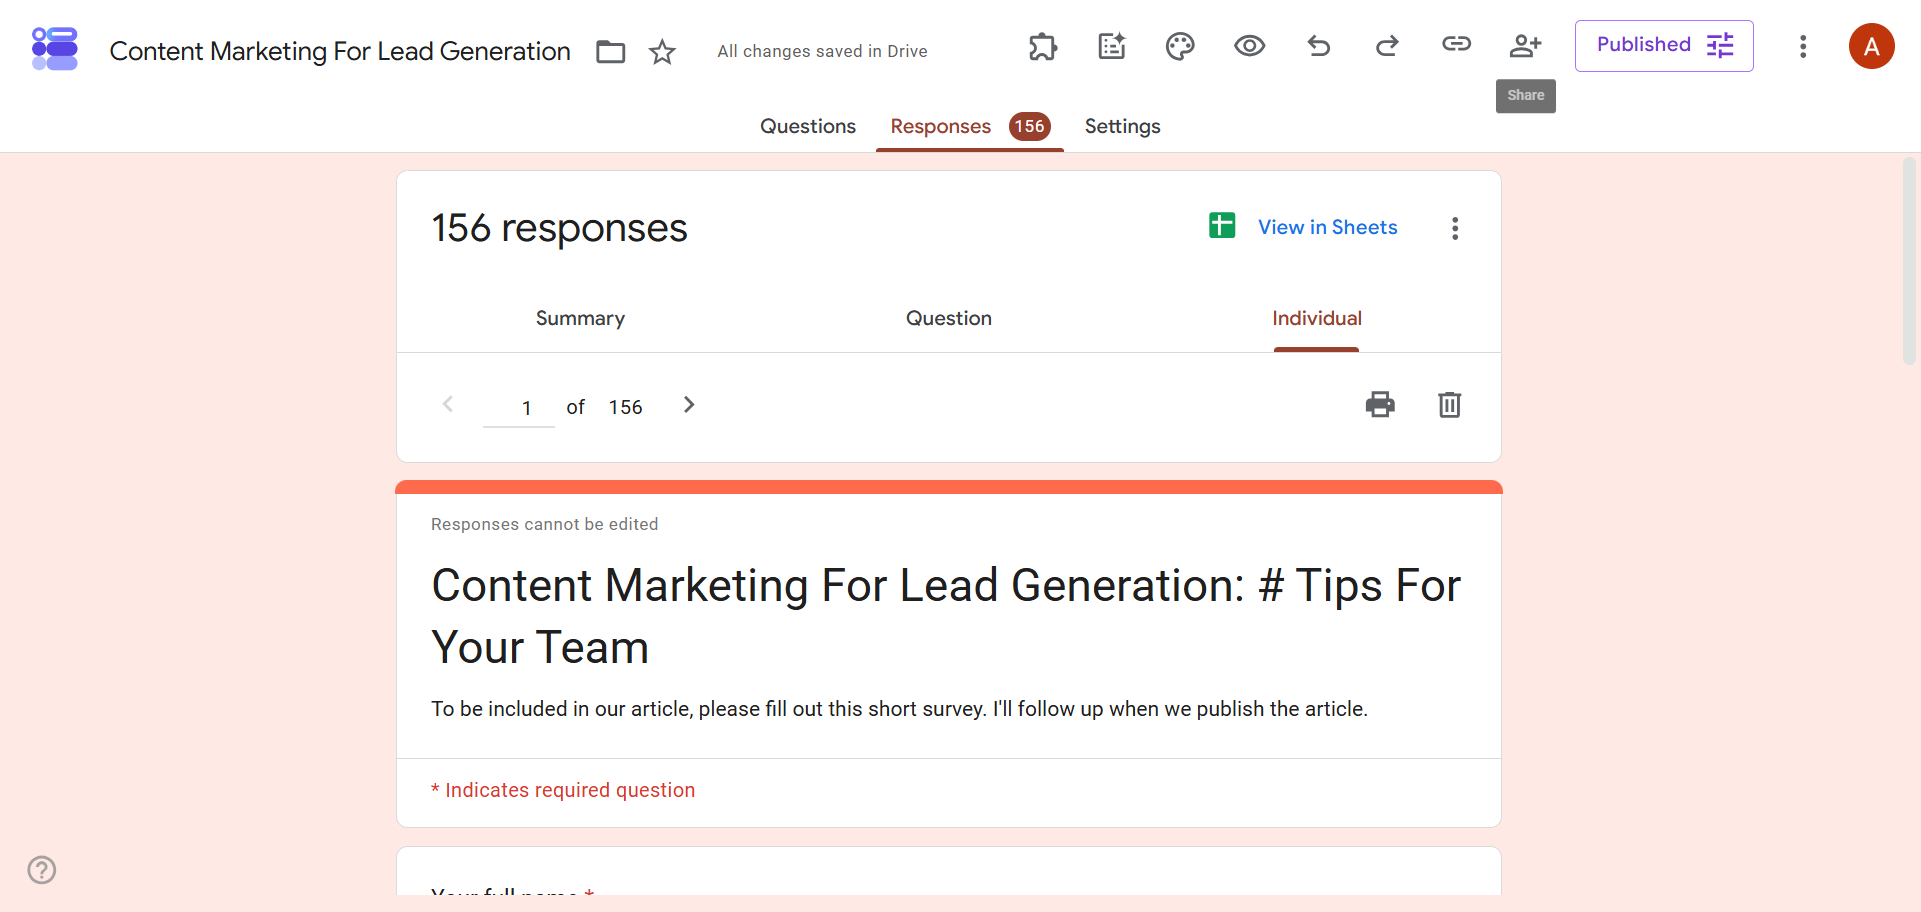This screenshot has width=1921, height=912.
Task: Open the three-dot menu beside Published
Action: coord(1803,47)
